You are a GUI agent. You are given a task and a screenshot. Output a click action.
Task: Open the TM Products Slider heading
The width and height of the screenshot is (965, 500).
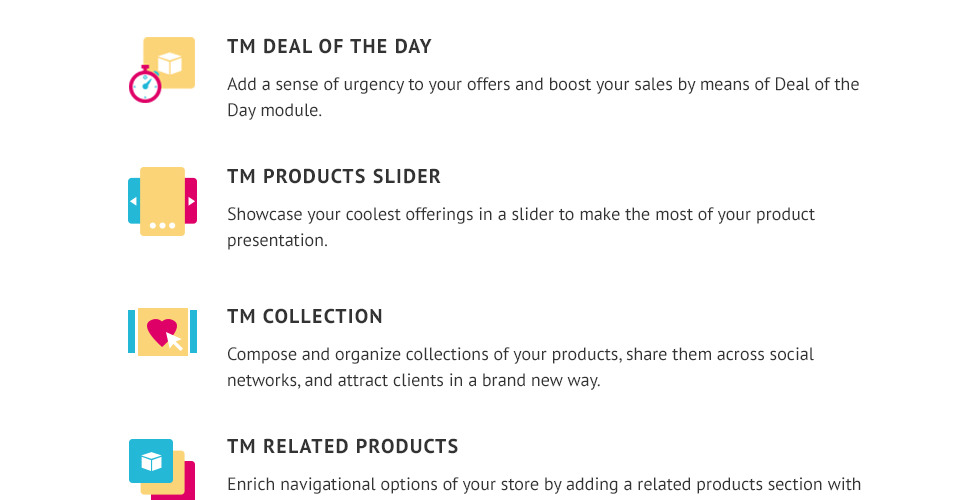334,176
